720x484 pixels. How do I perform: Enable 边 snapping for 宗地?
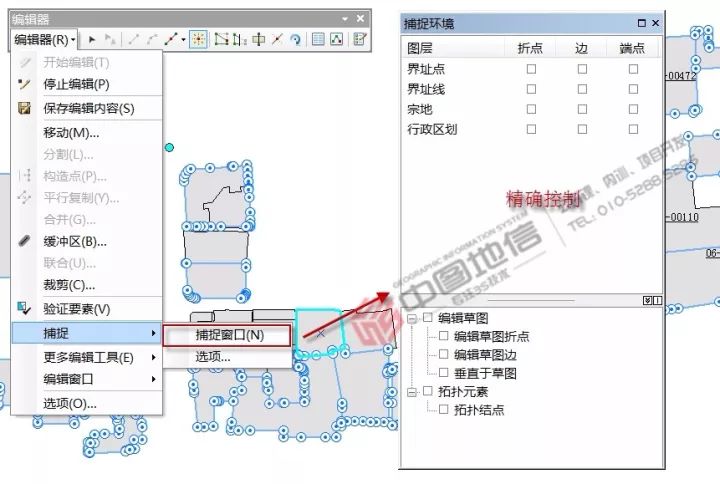582,109
